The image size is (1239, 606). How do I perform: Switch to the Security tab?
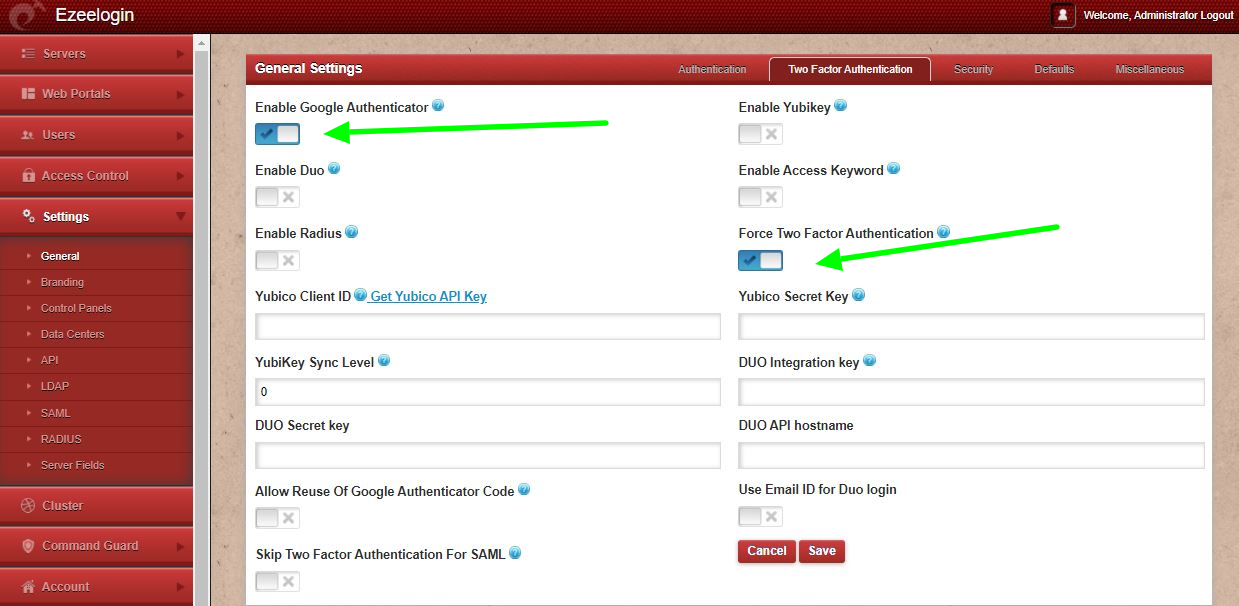tap(973, 69)
